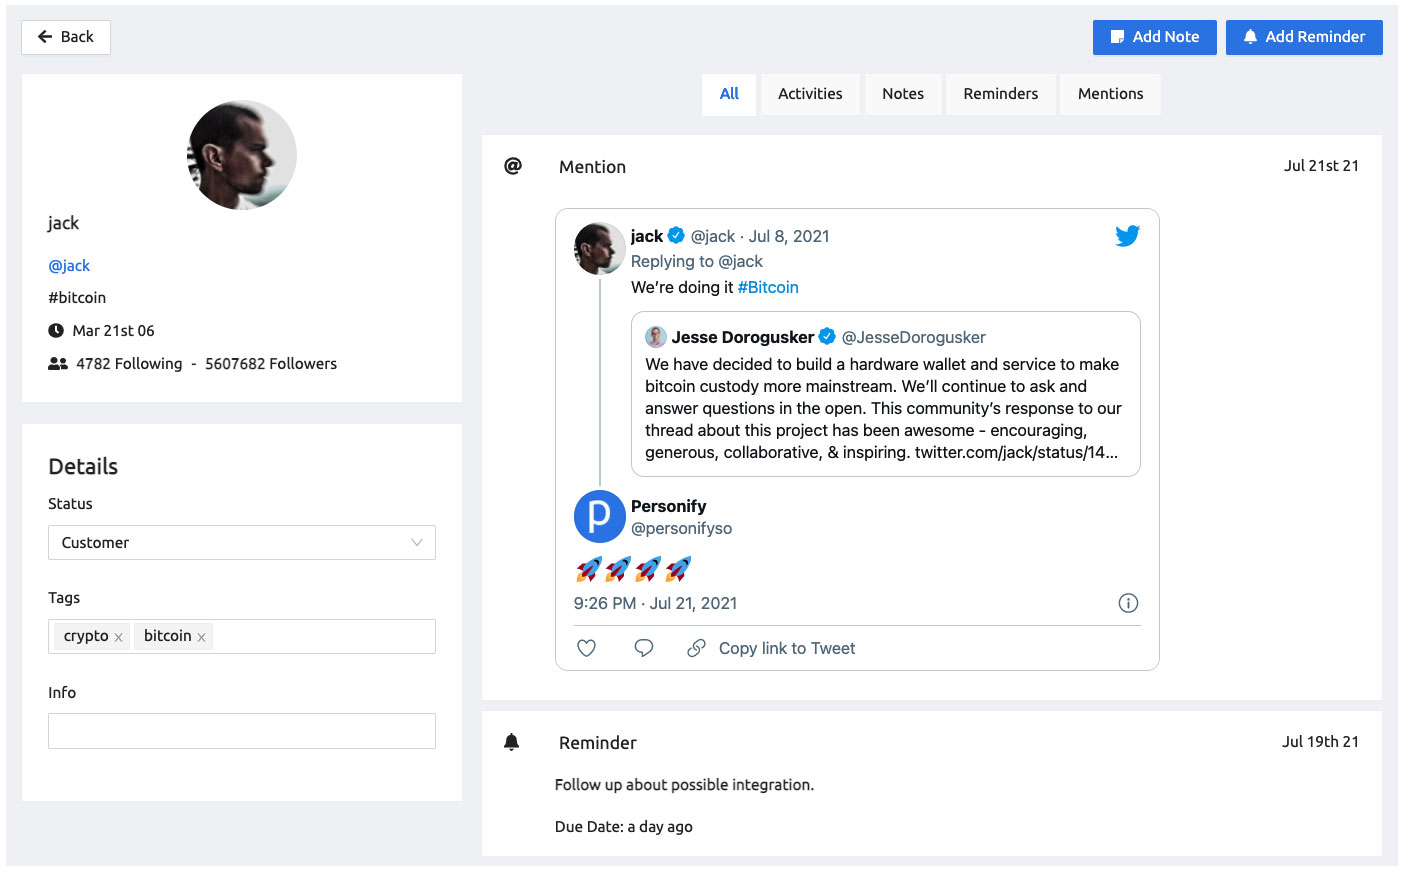Screen dimensions: 1404x870
Task: Click the Add Reminder button
Action: pos(1304,37)
